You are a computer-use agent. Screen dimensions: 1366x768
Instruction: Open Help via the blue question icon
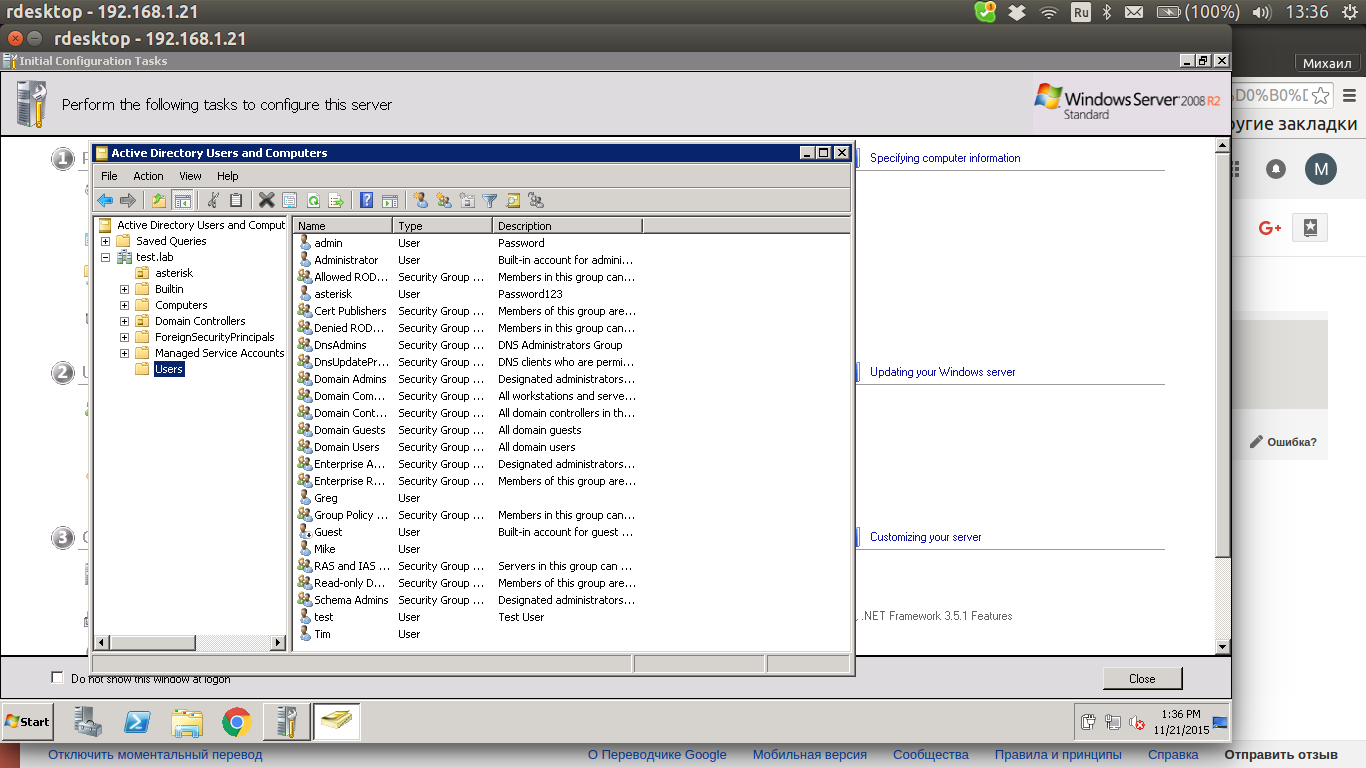(x=367, y=200)
